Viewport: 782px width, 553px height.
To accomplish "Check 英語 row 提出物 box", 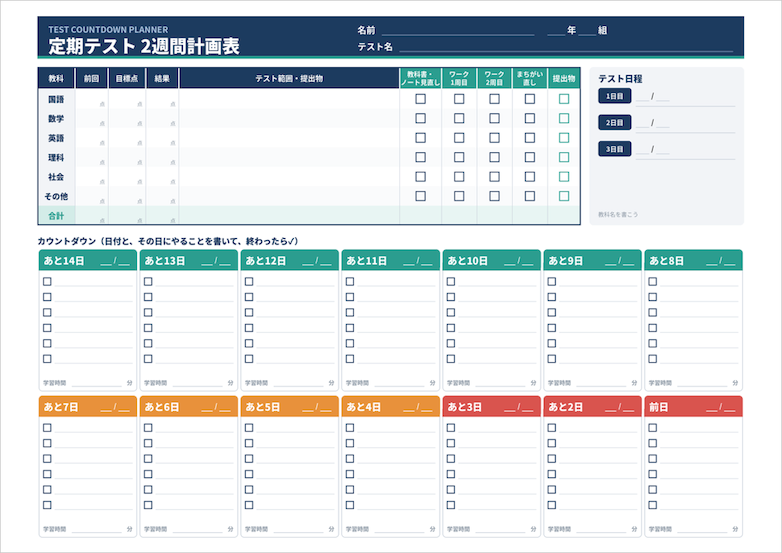I will coord(564,138).
